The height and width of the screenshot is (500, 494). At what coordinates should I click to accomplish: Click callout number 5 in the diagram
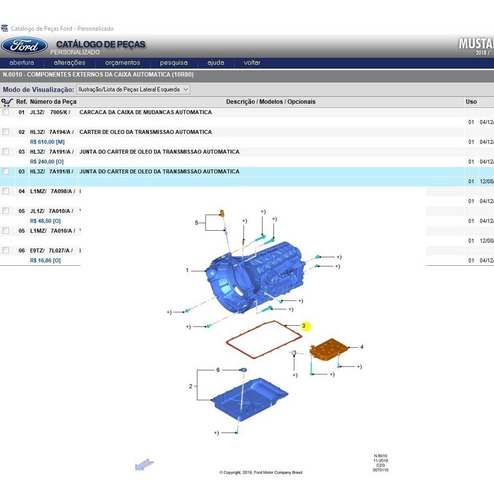point(196,222)
